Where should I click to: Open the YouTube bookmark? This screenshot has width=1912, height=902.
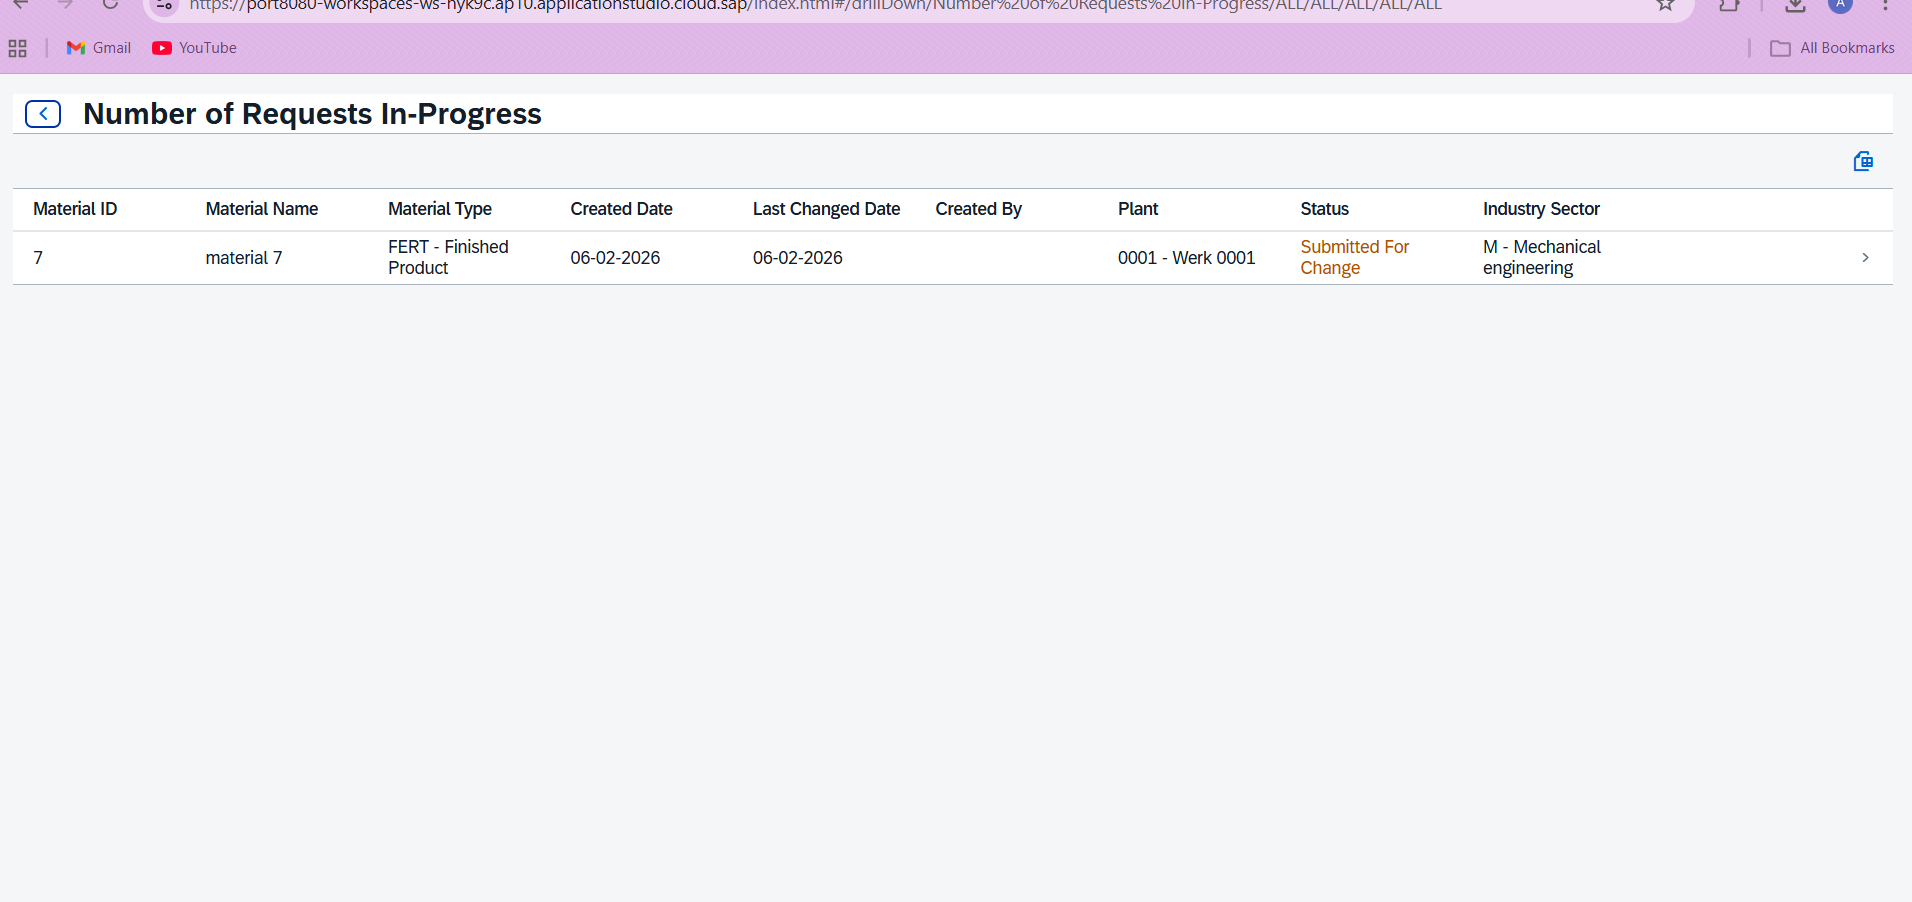tap(195, 48)
